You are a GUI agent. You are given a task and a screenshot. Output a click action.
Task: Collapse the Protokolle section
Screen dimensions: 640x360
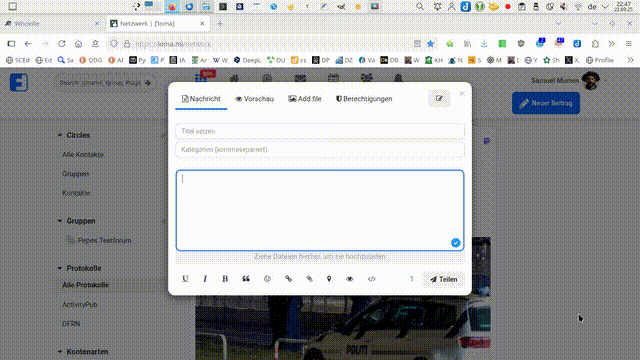coord(60,268)
